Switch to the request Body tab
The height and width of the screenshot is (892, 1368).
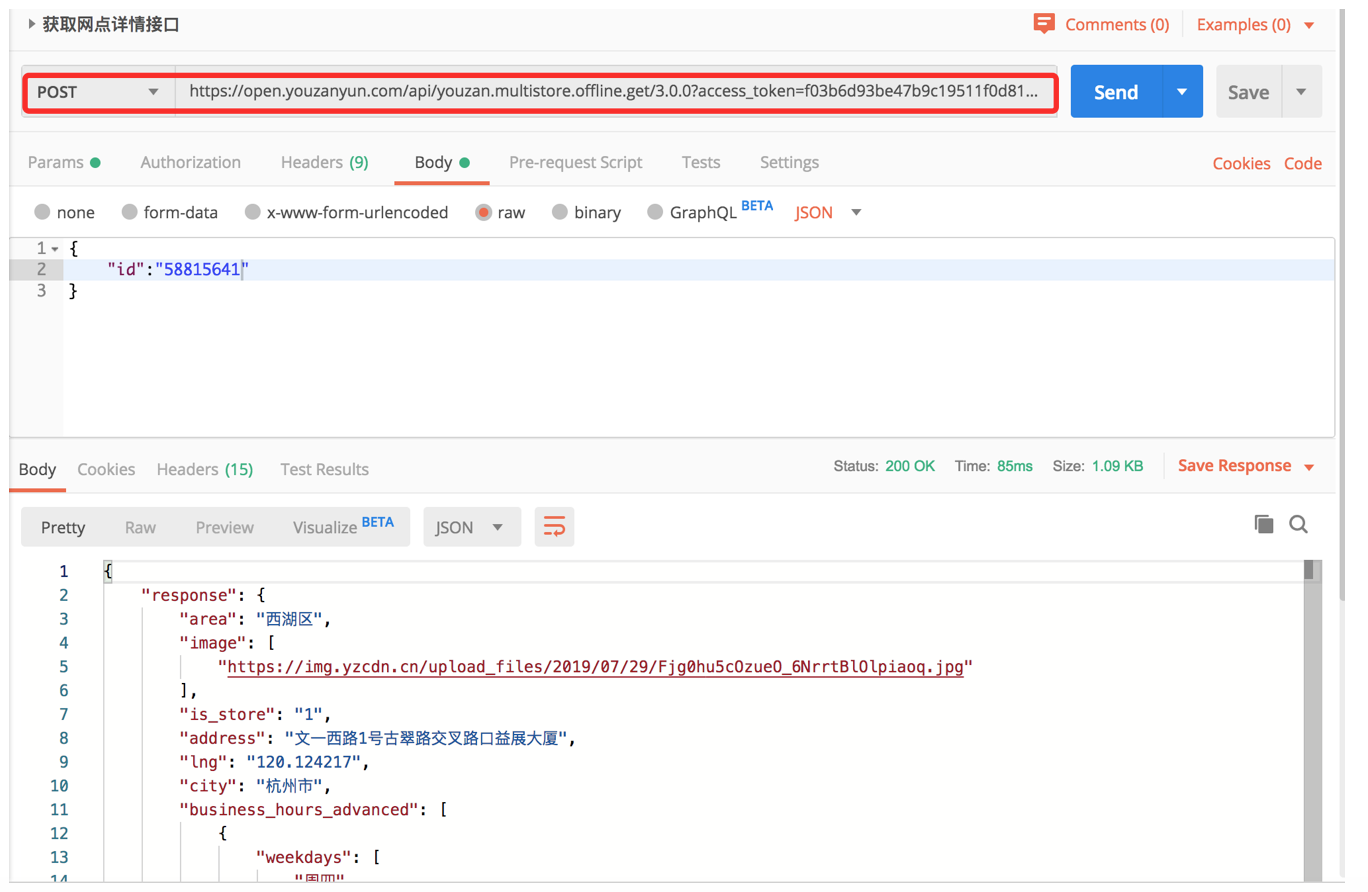(442, 162)
